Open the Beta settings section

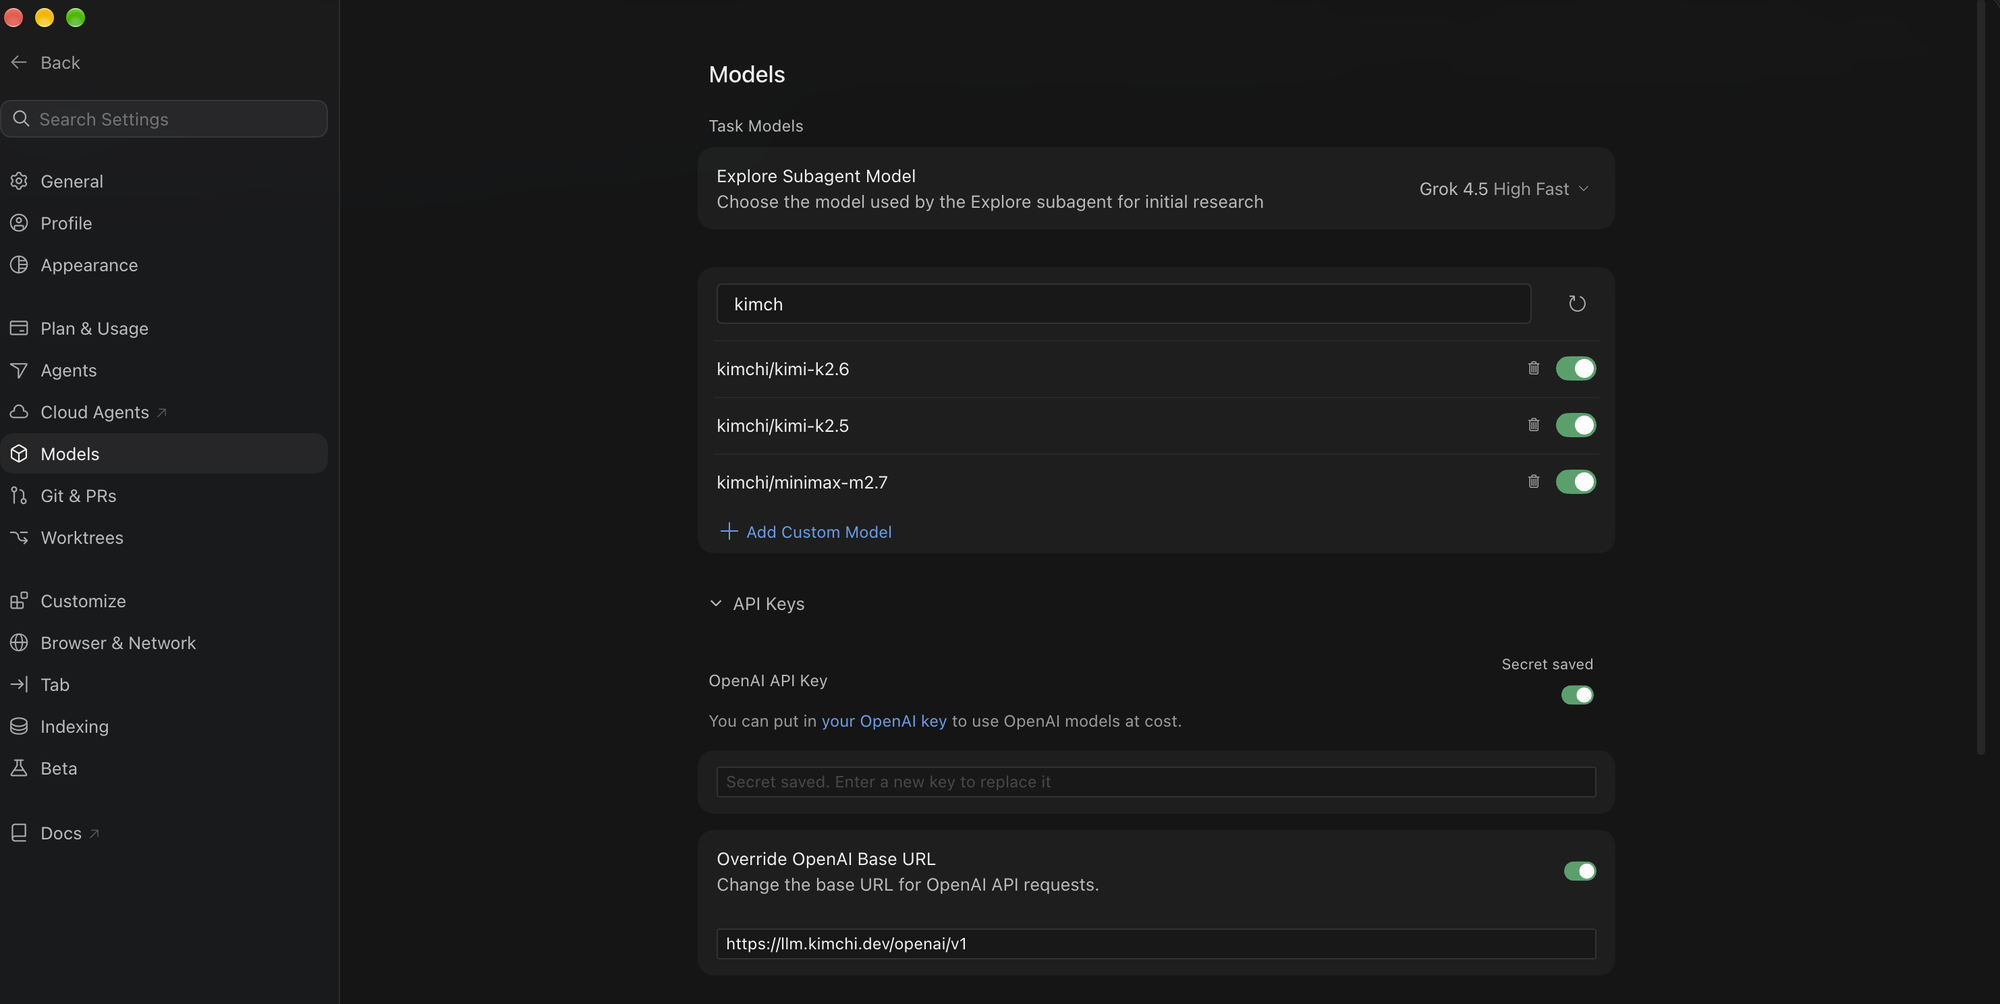pyautogui.click(x=164, y=768)
